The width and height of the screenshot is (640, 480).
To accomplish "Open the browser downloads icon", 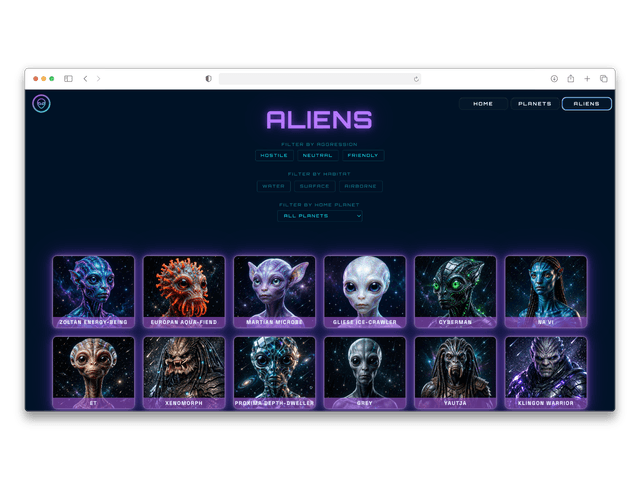I will tap(554, 79).
